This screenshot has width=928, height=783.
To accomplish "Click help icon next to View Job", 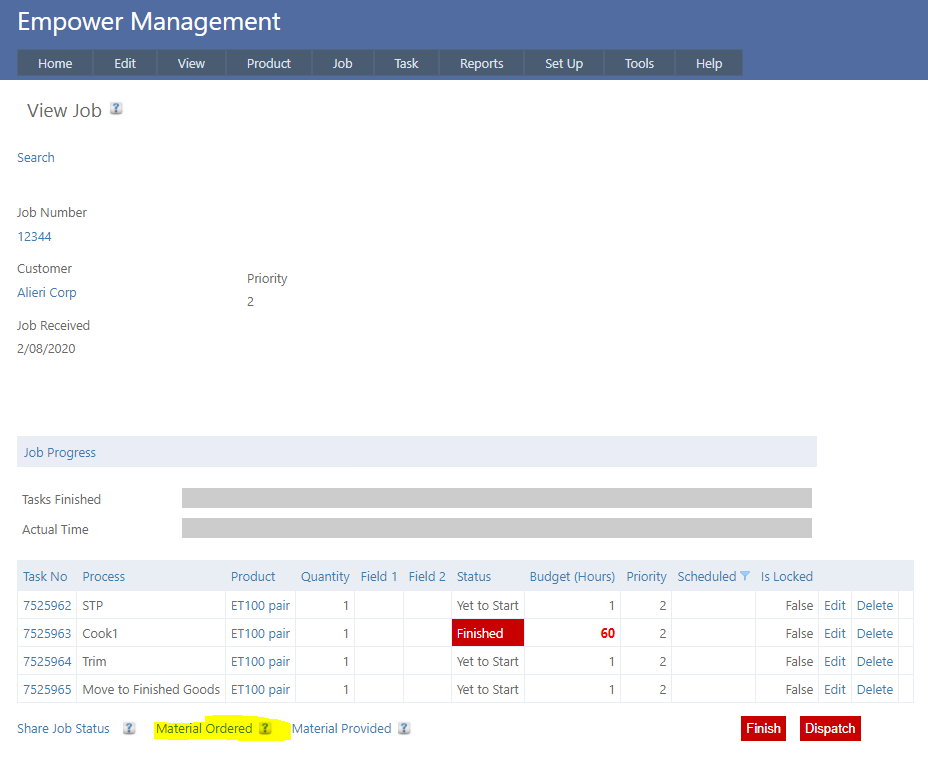I will 116,109.
